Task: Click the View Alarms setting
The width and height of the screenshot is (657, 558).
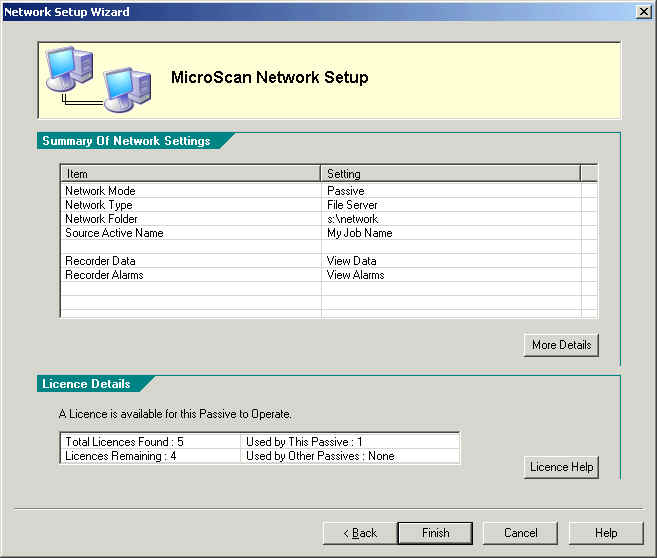Action: [x=355, y=275]
